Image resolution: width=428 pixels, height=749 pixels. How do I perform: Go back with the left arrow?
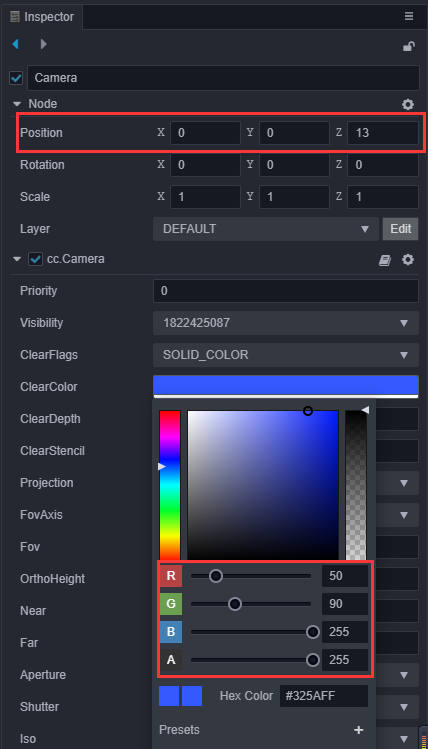tap(15, 44)
